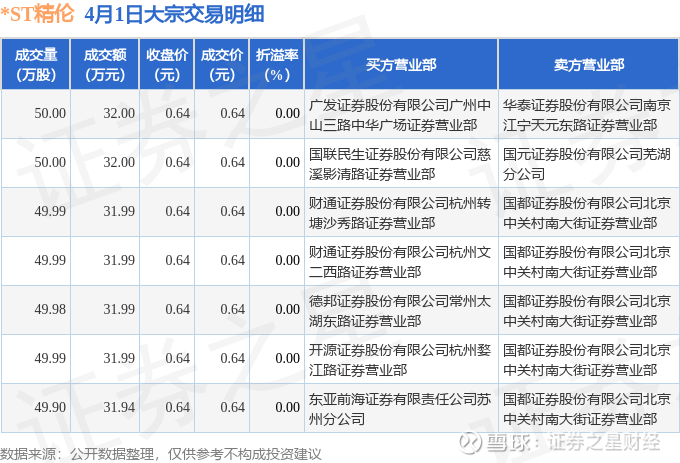This screenshot has height=463, width=680.
Task: Click volume 49.99 in 财通杭州转塘沙秀路 row
Action: tap(50, 212)
